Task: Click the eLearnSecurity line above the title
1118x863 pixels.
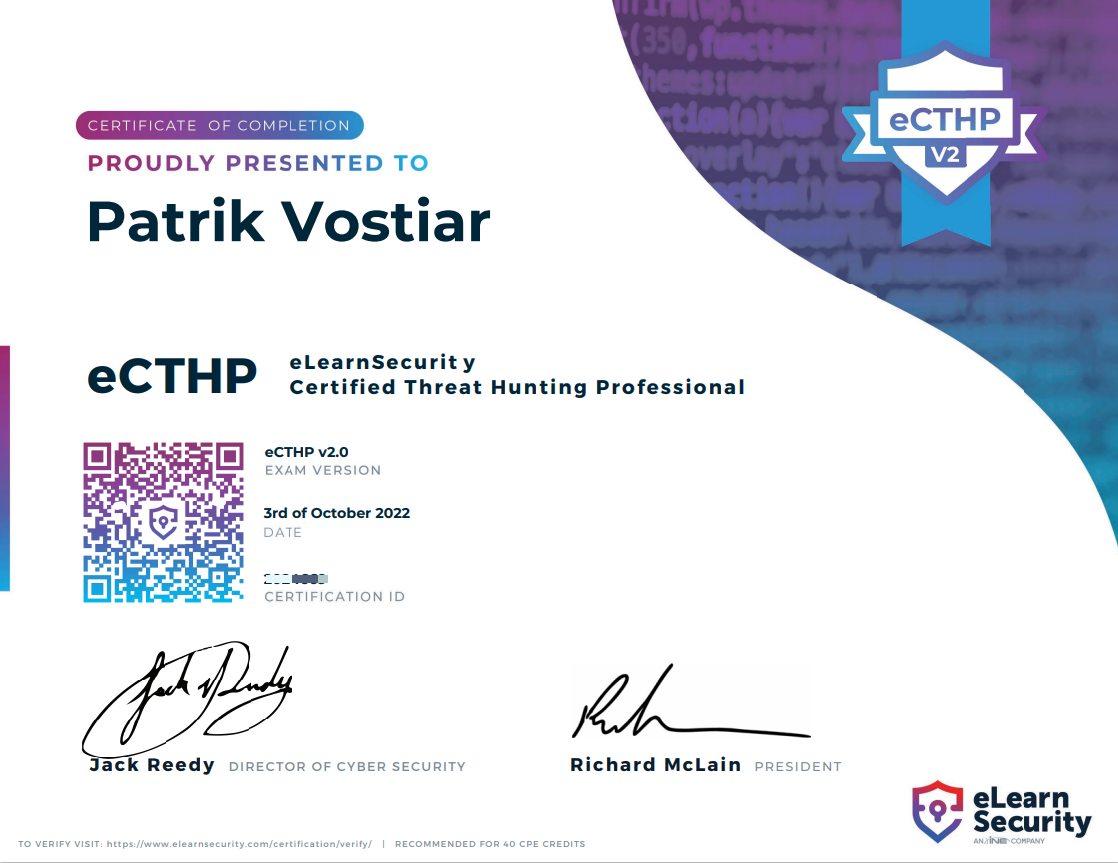Action: tap(382, 362)
